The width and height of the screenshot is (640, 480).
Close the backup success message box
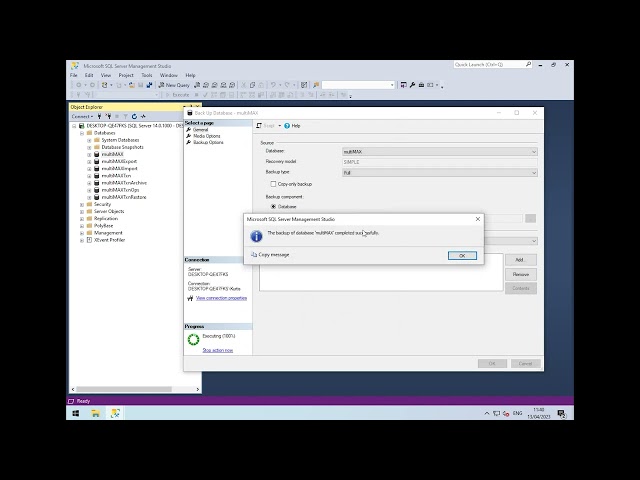point(478,219)
